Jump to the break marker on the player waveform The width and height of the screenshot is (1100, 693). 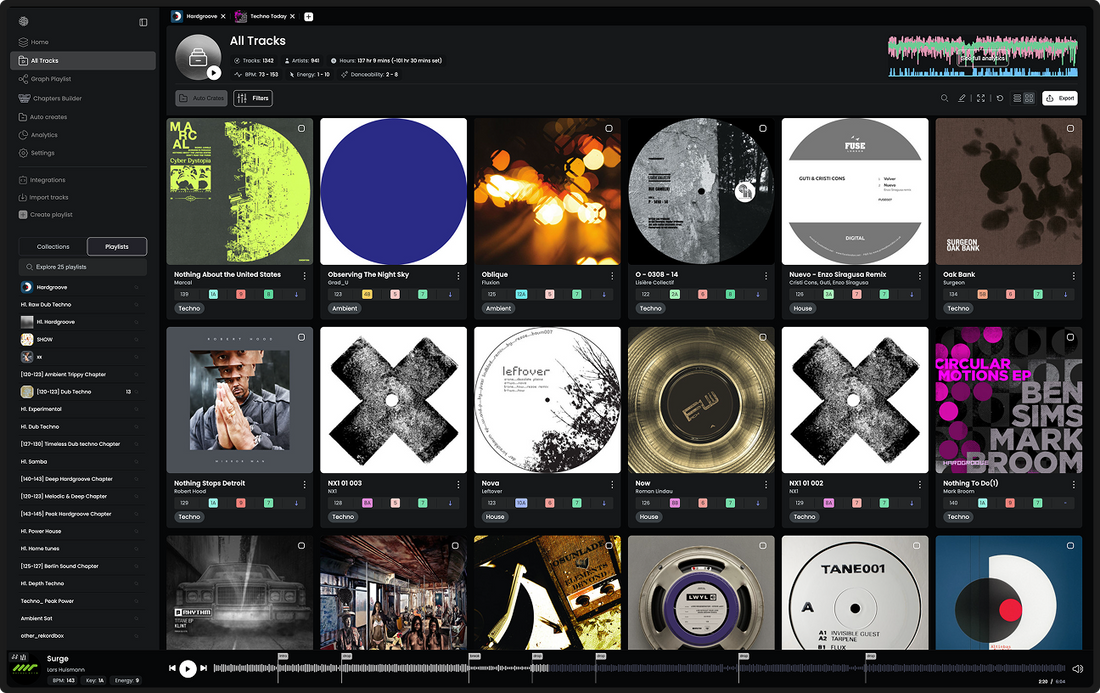[x=474, y=657]
